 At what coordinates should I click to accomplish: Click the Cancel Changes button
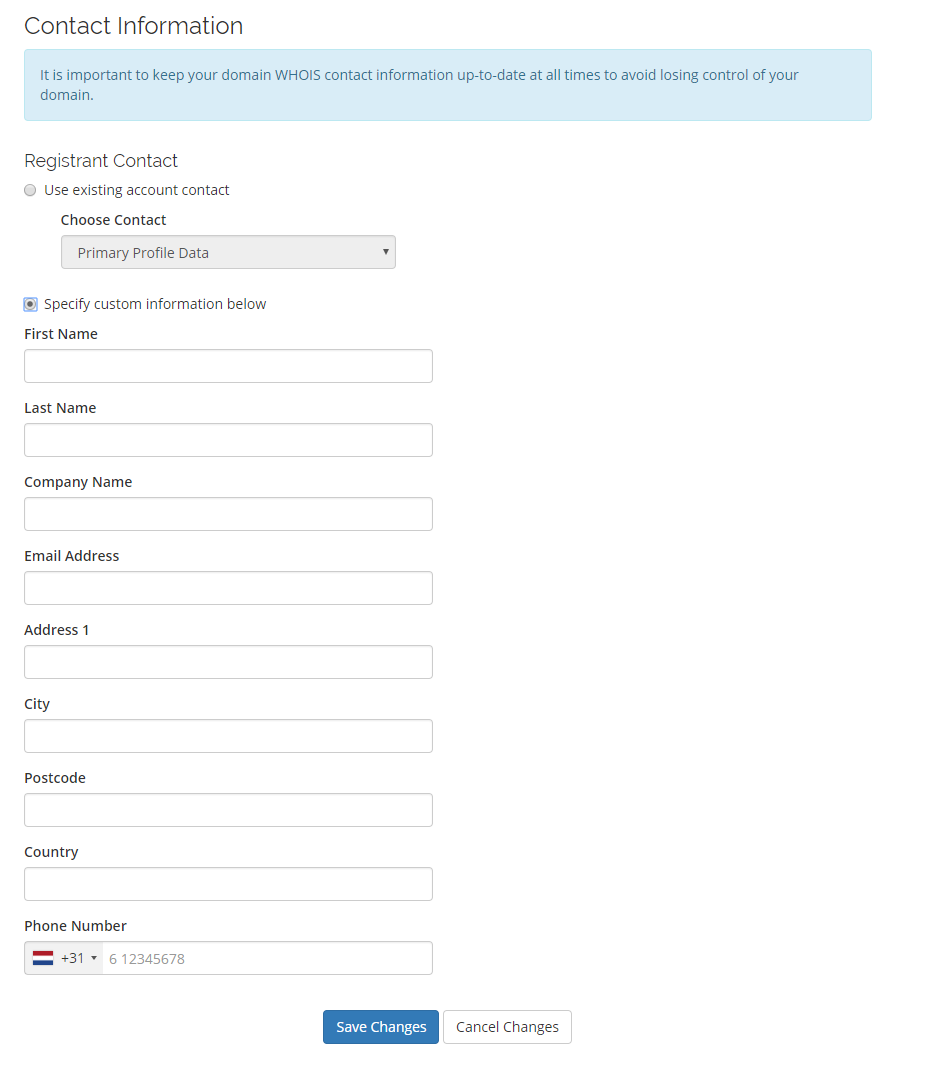click(507, 1027)
